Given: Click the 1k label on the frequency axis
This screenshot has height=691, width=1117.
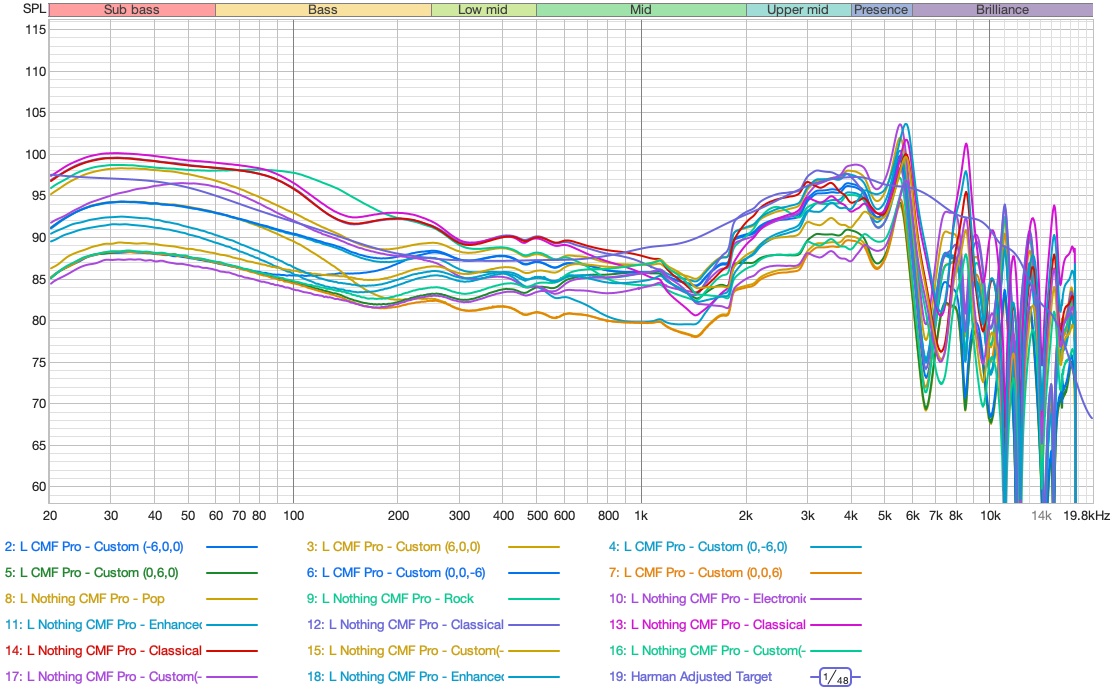Looking at the screenshot, I should [x=641, y=516].
